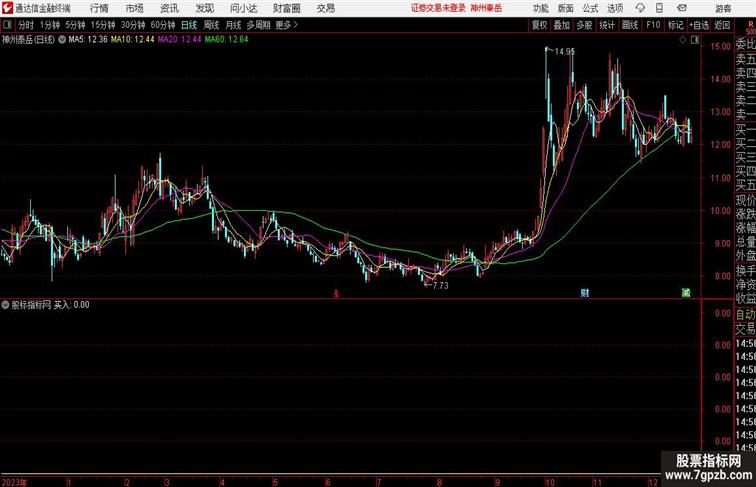Open the 行情 menu
The image size is (756, 487).
point(99,8)
